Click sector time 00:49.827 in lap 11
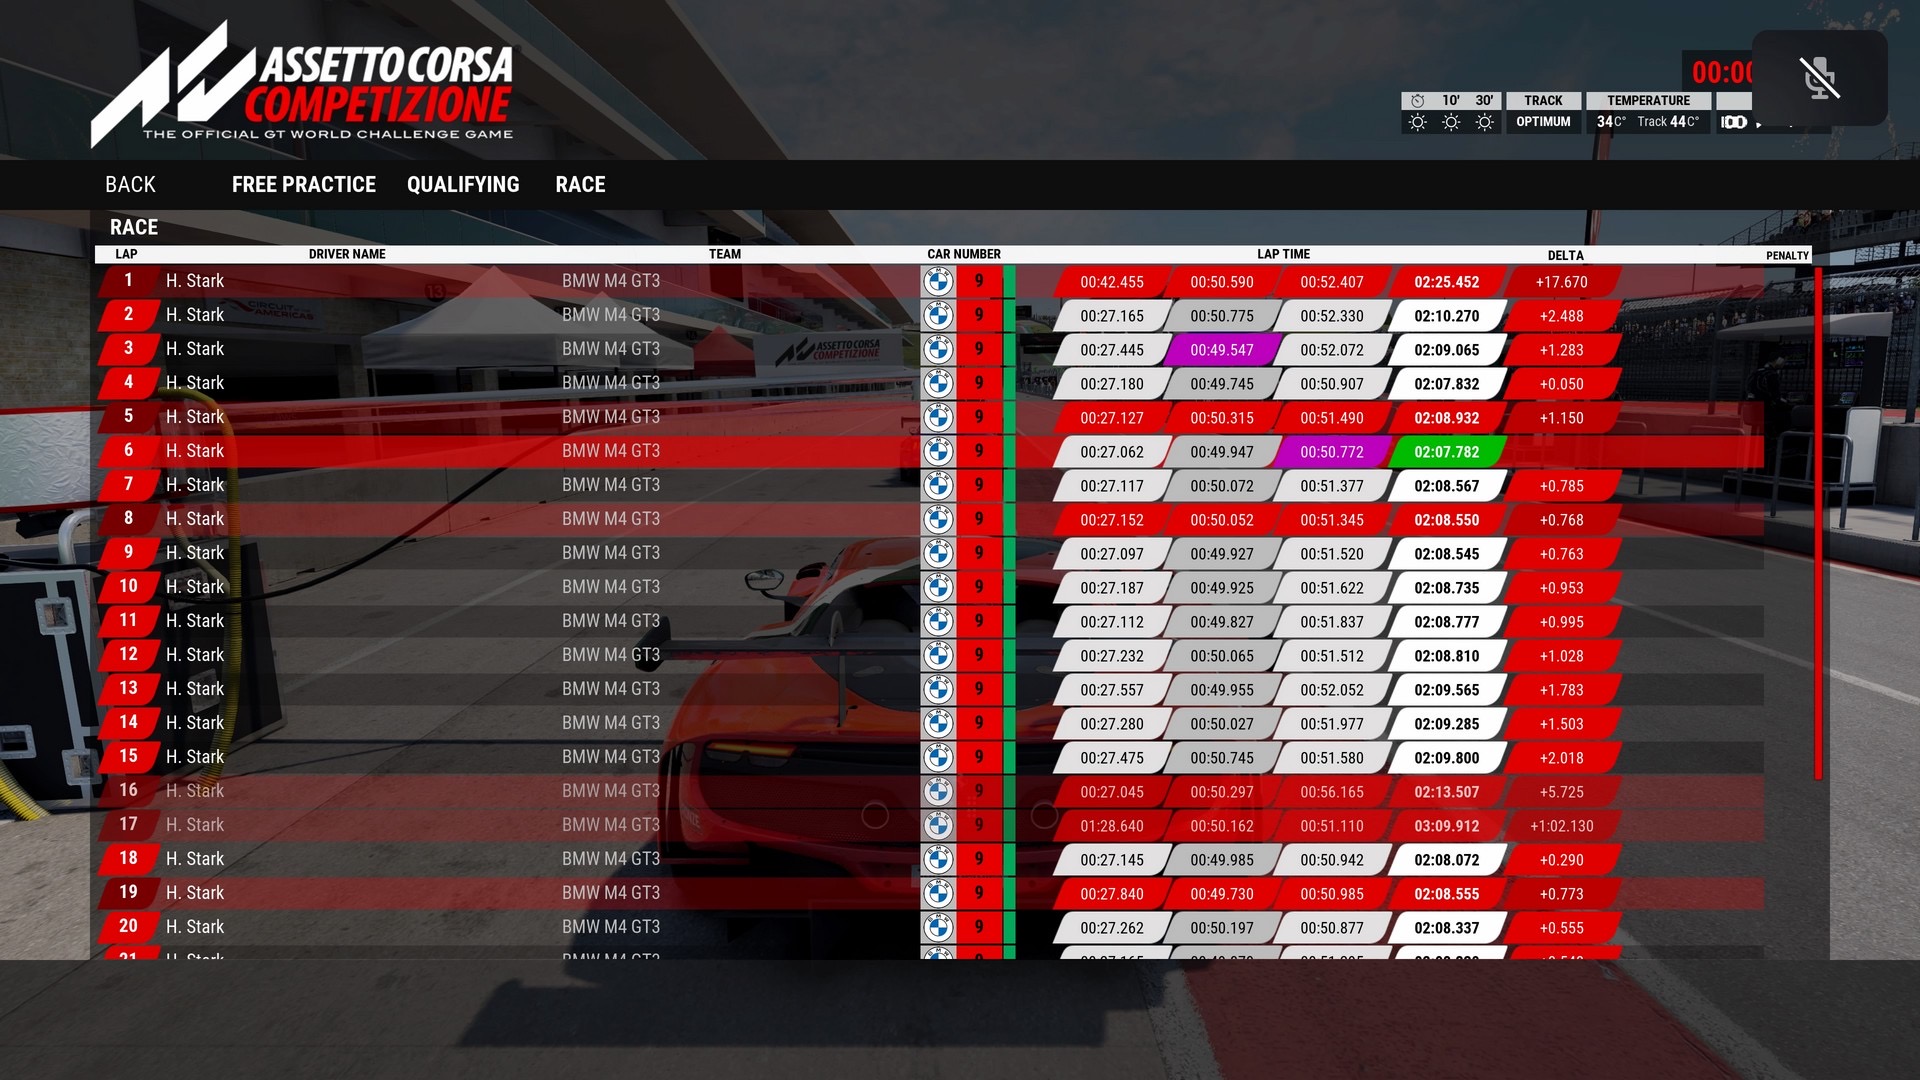Viewport: 1920px width, 1080px height. click(1221, 622)
